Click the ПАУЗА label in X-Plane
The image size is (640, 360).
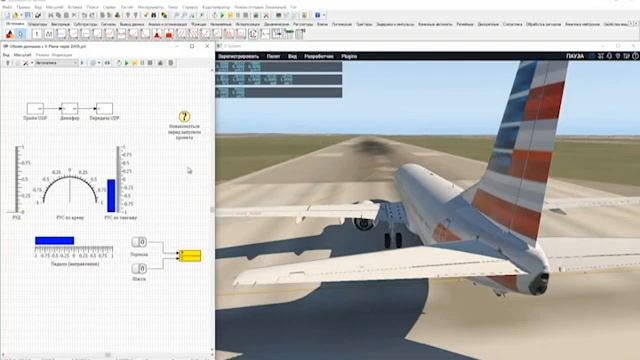[x=575, y=56]
